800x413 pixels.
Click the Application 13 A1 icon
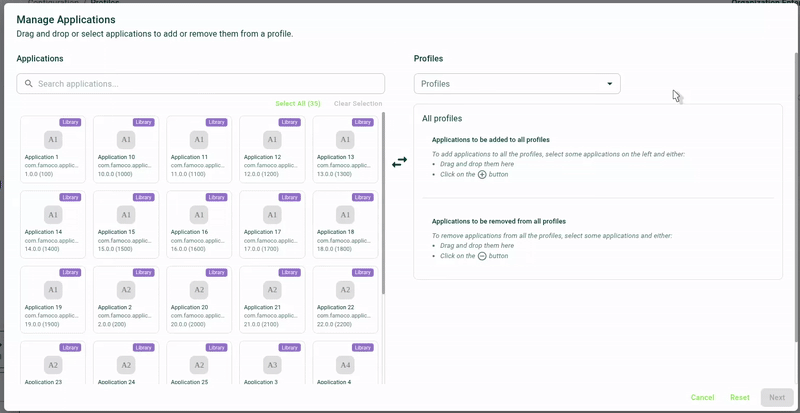coord(345,139)
